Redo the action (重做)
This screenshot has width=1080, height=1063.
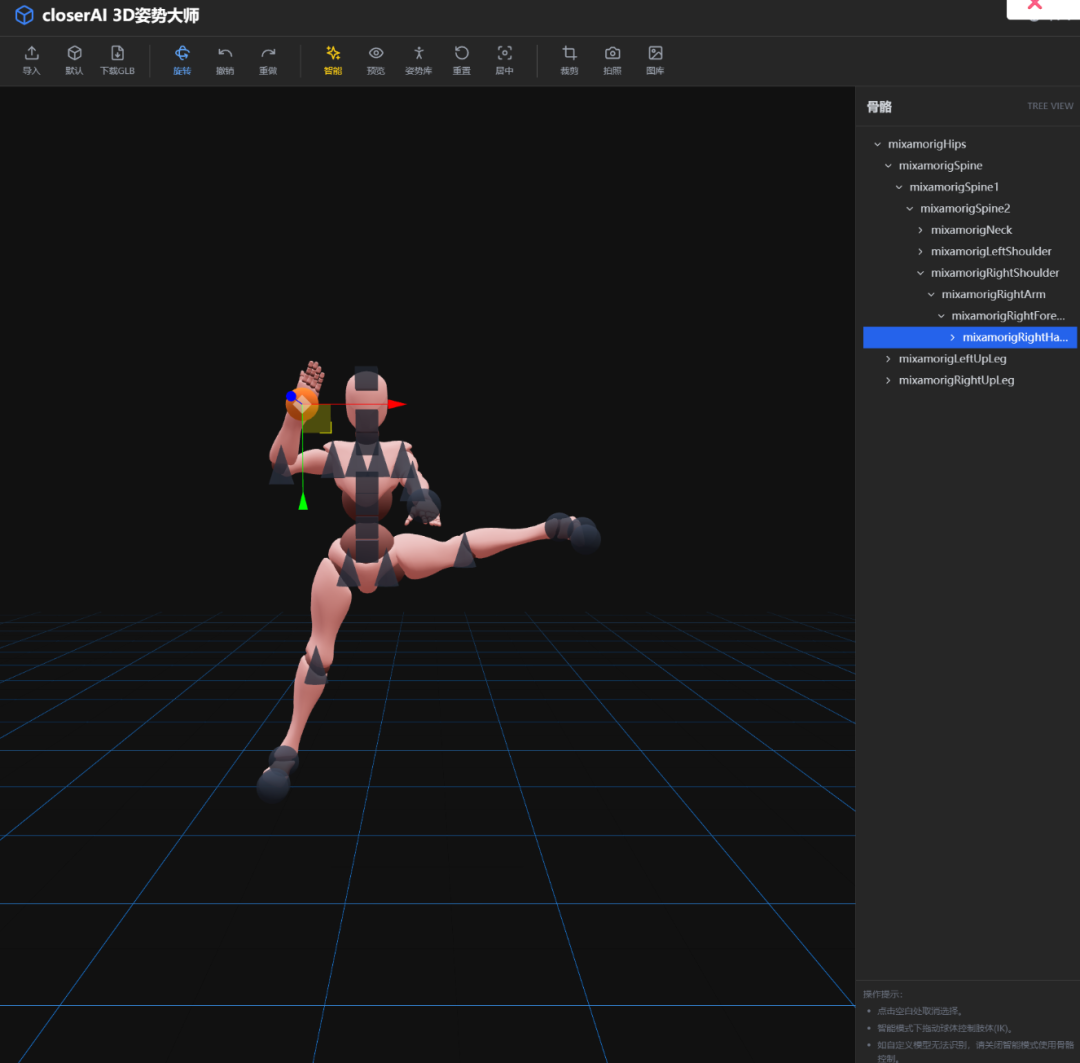coord(268,59)
